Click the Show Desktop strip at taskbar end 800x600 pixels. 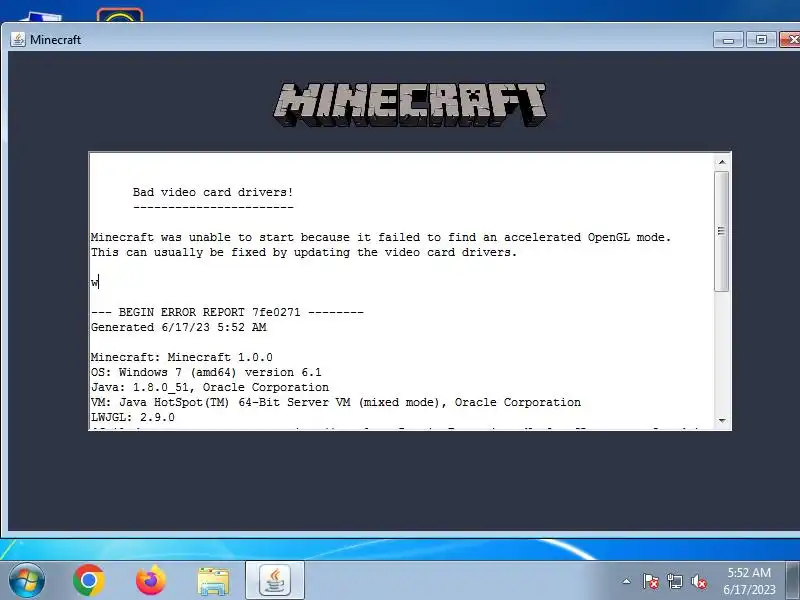pos(793,581)
